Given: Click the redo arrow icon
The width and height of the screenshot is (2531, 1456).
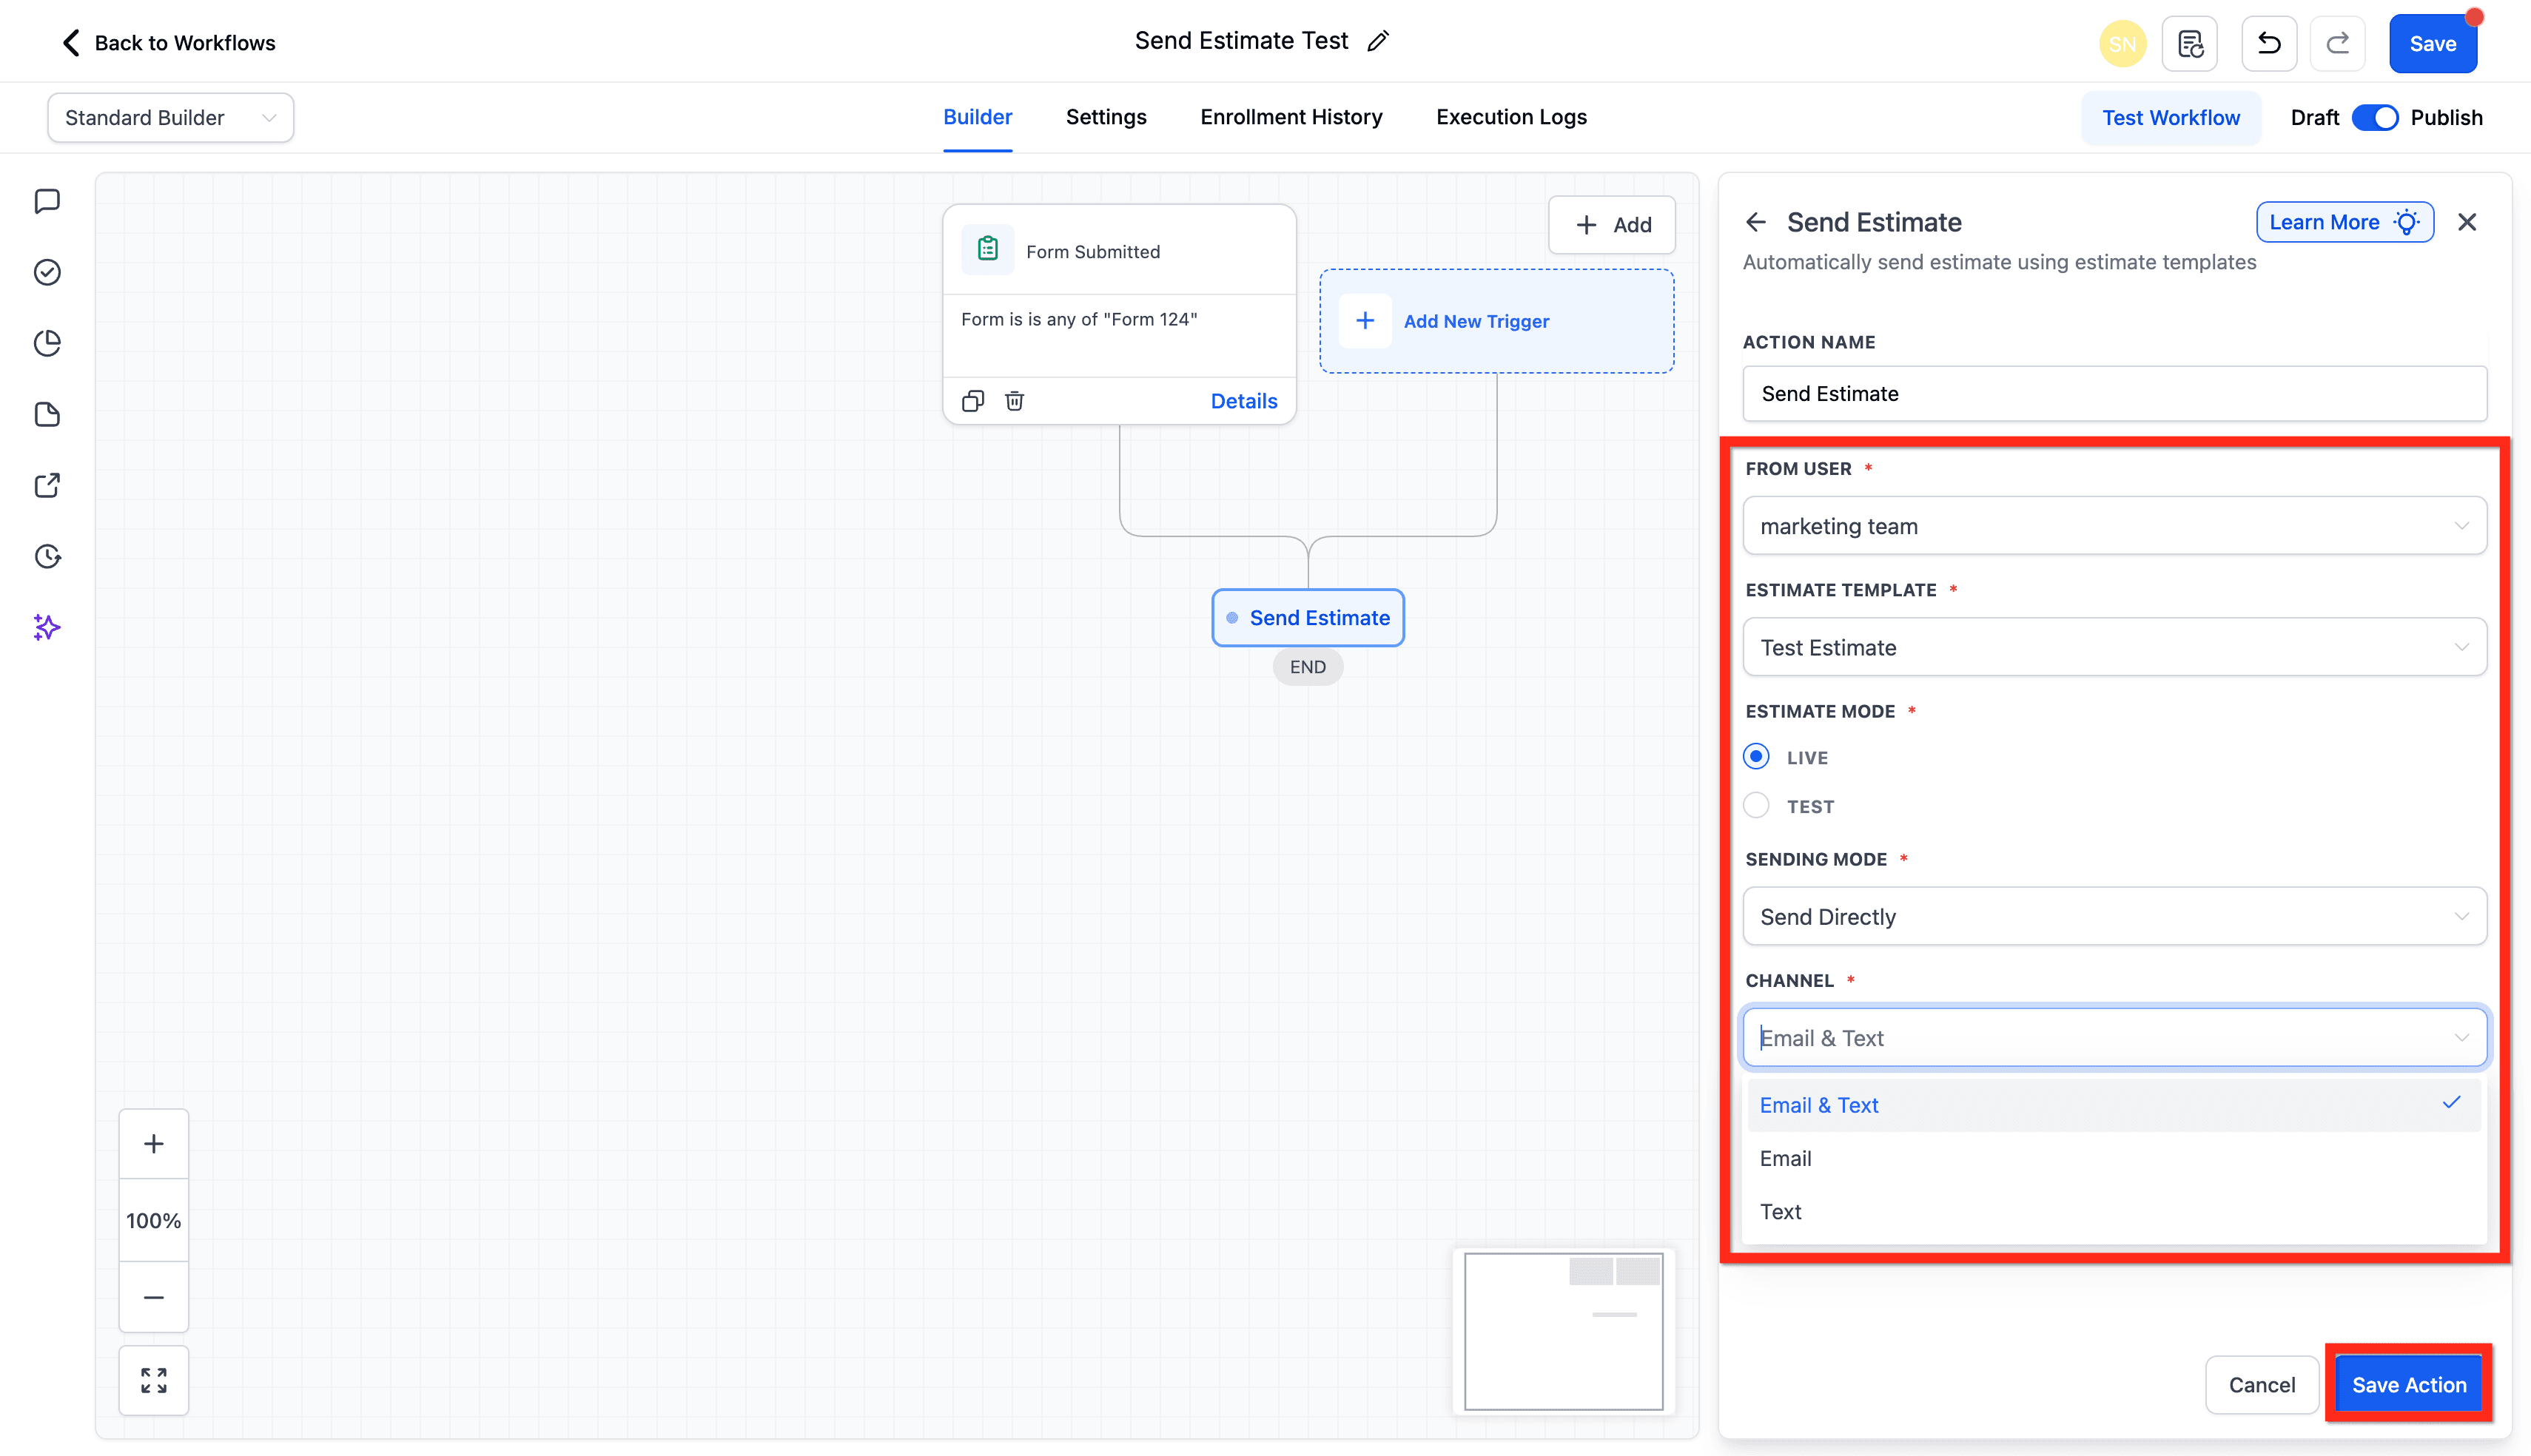Looking at the screenshot, I should (2337, 44).
